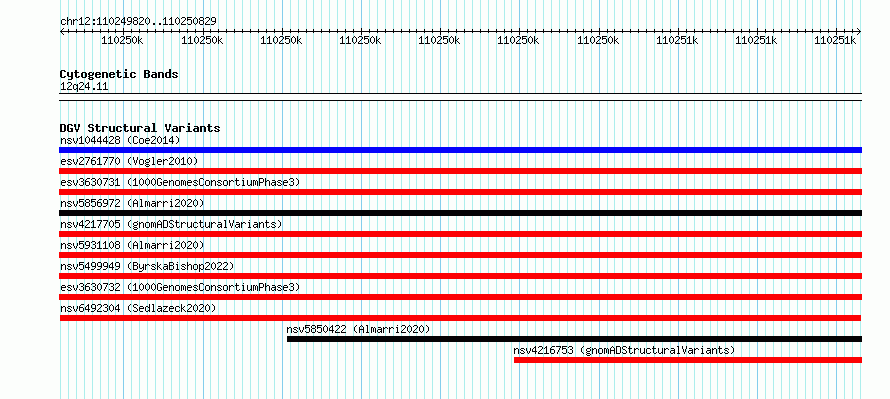Click the 12q24.11 cytogenetic band line

(x=460, y=97)
